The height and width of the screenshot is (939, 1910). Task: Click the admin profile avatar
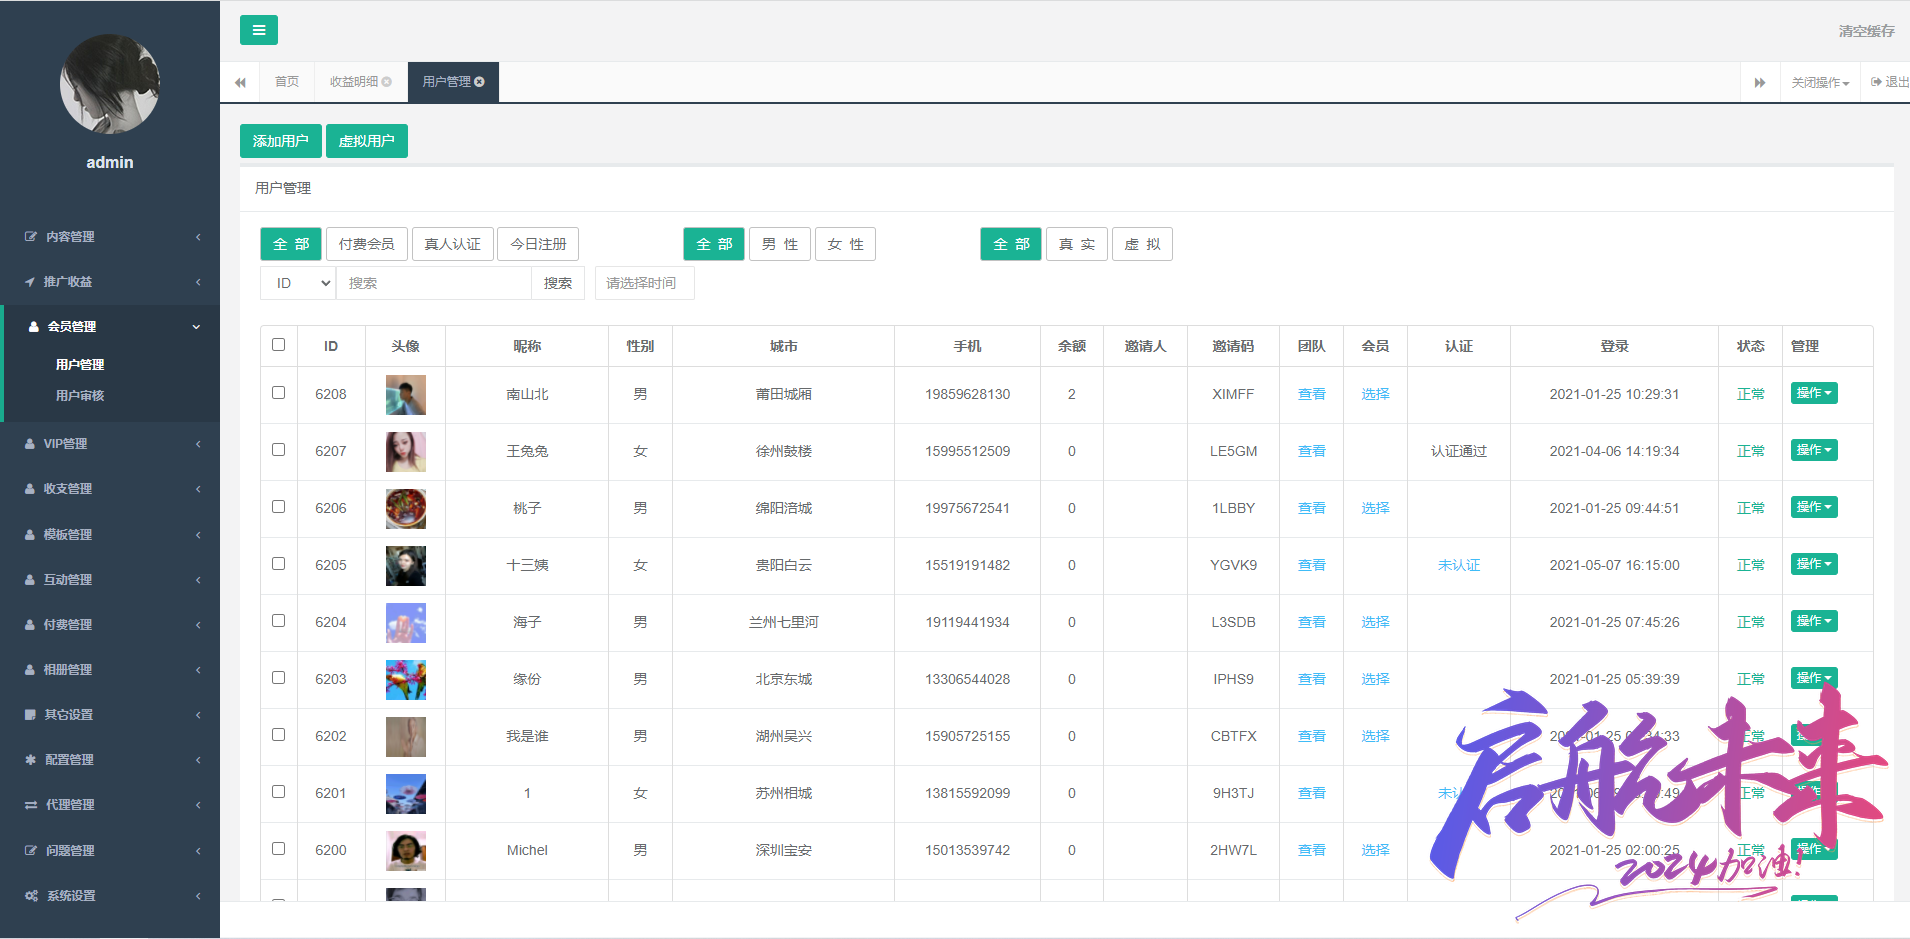[x=110, y=84]
